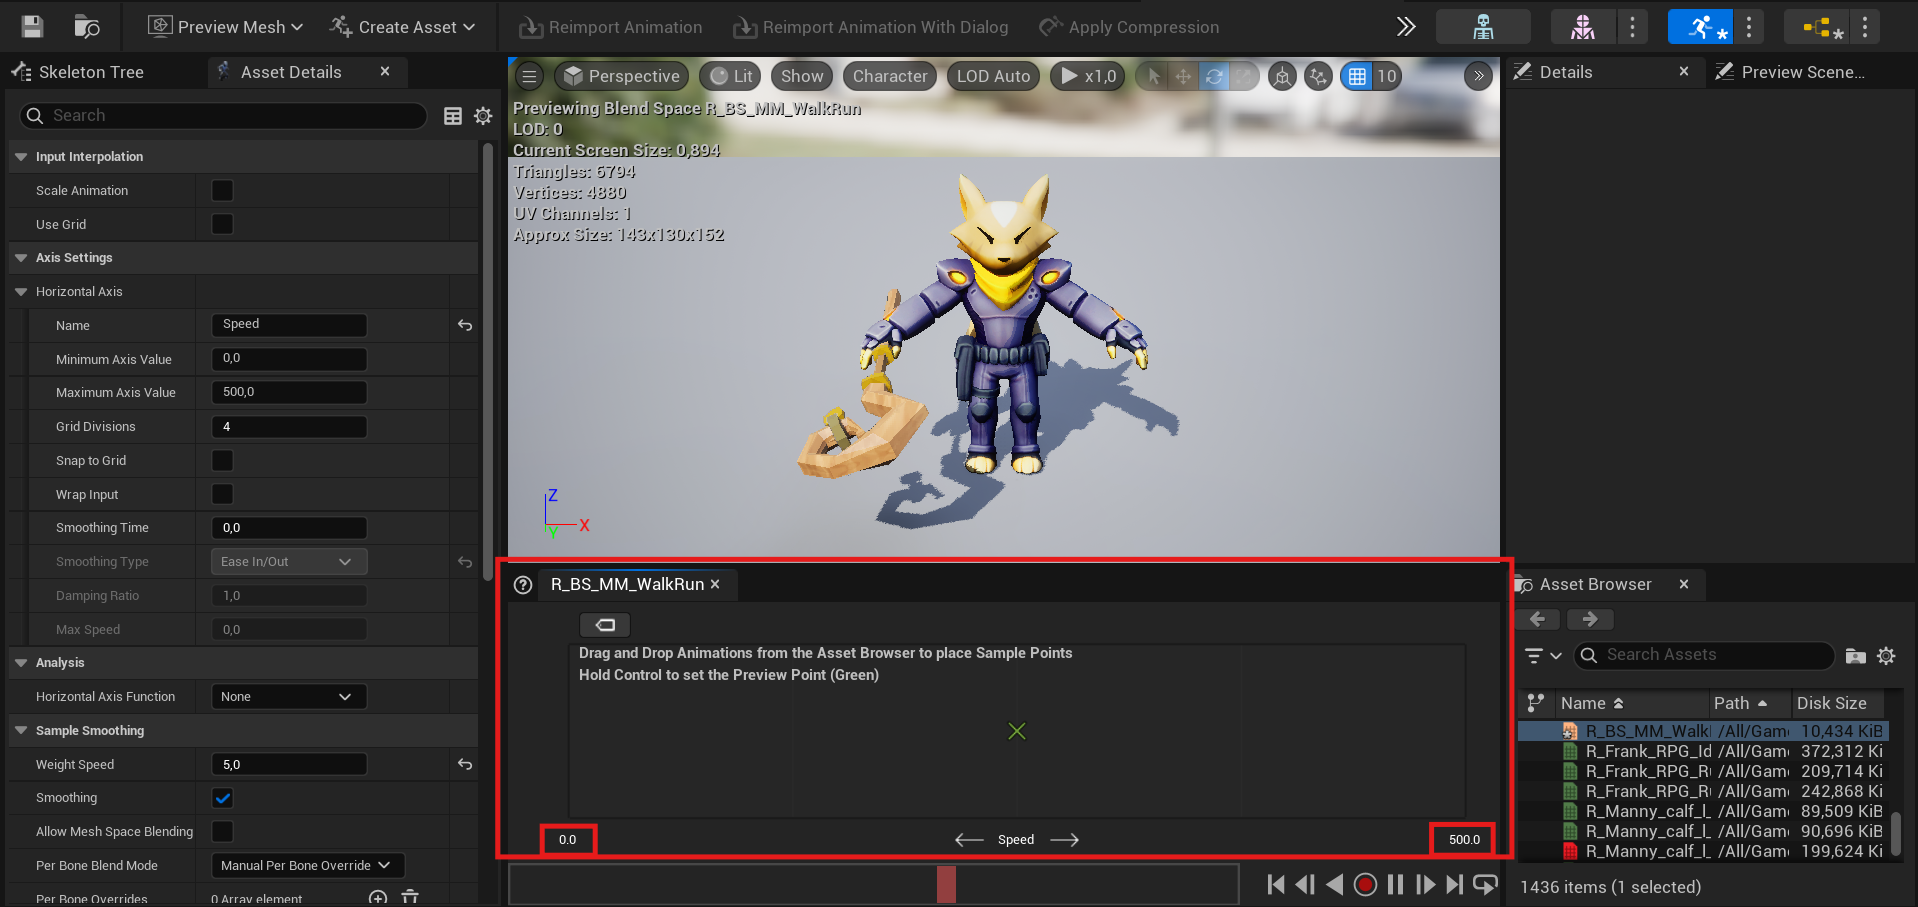Open Asset Details settings gear
This screenshot has height=907, width=1918.
point(483,116)
